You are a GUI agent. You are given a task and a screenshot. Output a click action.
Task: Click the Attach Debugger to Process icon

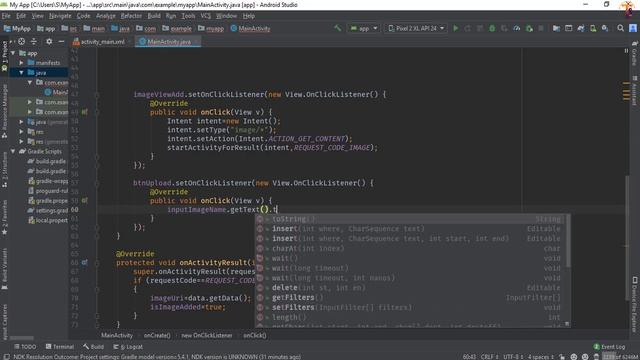[x=529, y=28]
